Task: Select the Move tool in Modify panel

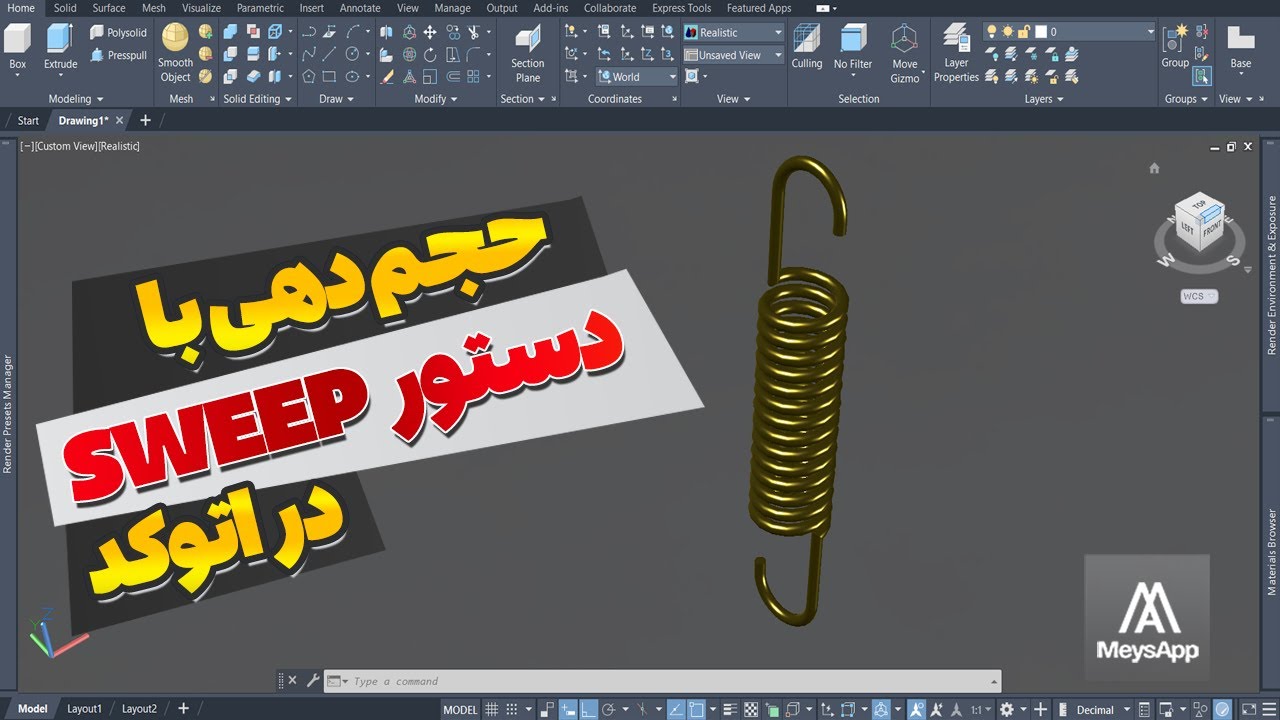Action: [430, 32]
